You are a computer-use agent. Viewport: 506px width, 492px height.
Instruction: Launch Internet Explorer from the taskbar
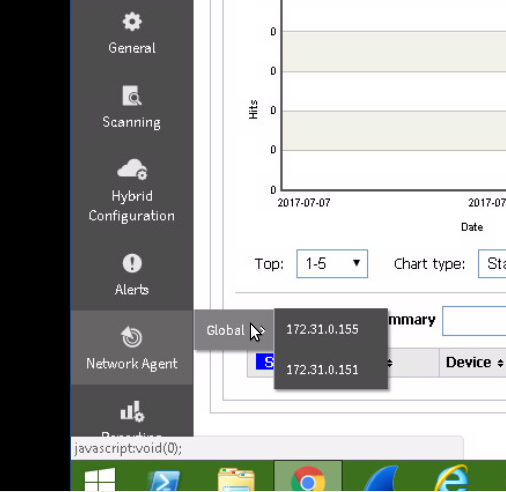point(452,479)
